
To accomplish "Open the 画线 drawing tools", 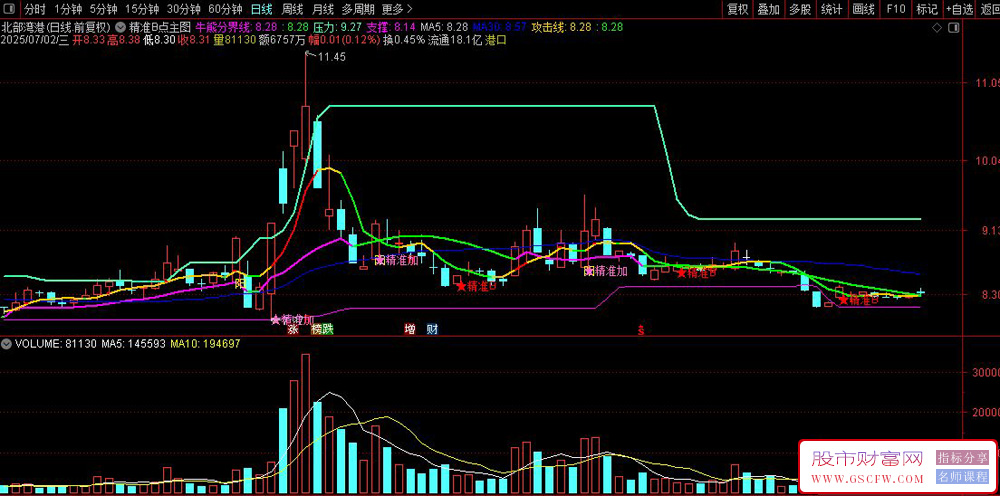I will (x=864, y=9).
